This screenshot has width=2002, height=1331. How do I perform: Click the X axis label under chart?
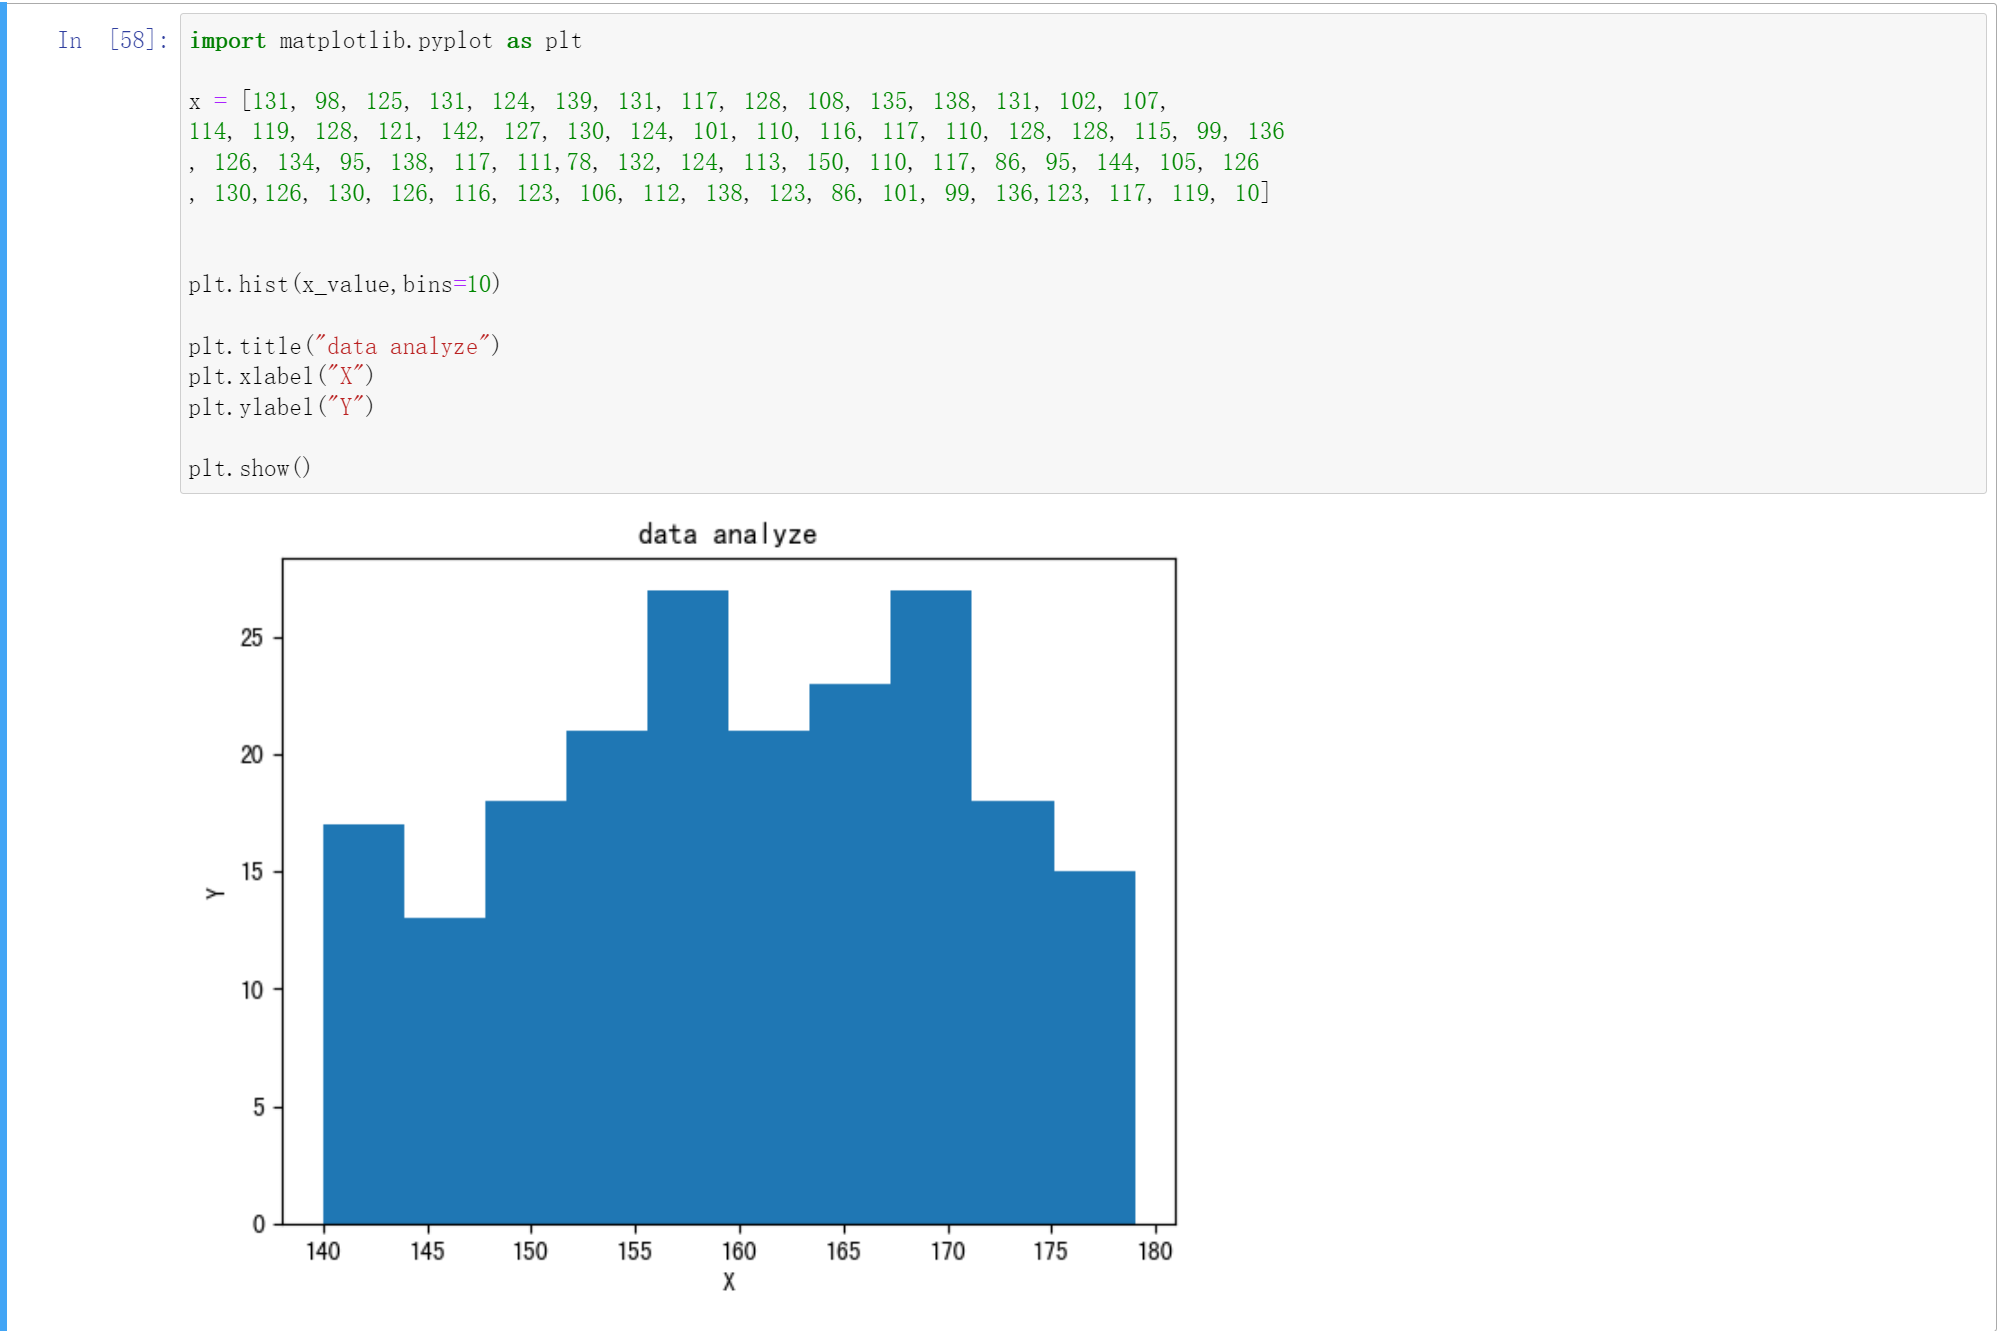coord(729,1282)
